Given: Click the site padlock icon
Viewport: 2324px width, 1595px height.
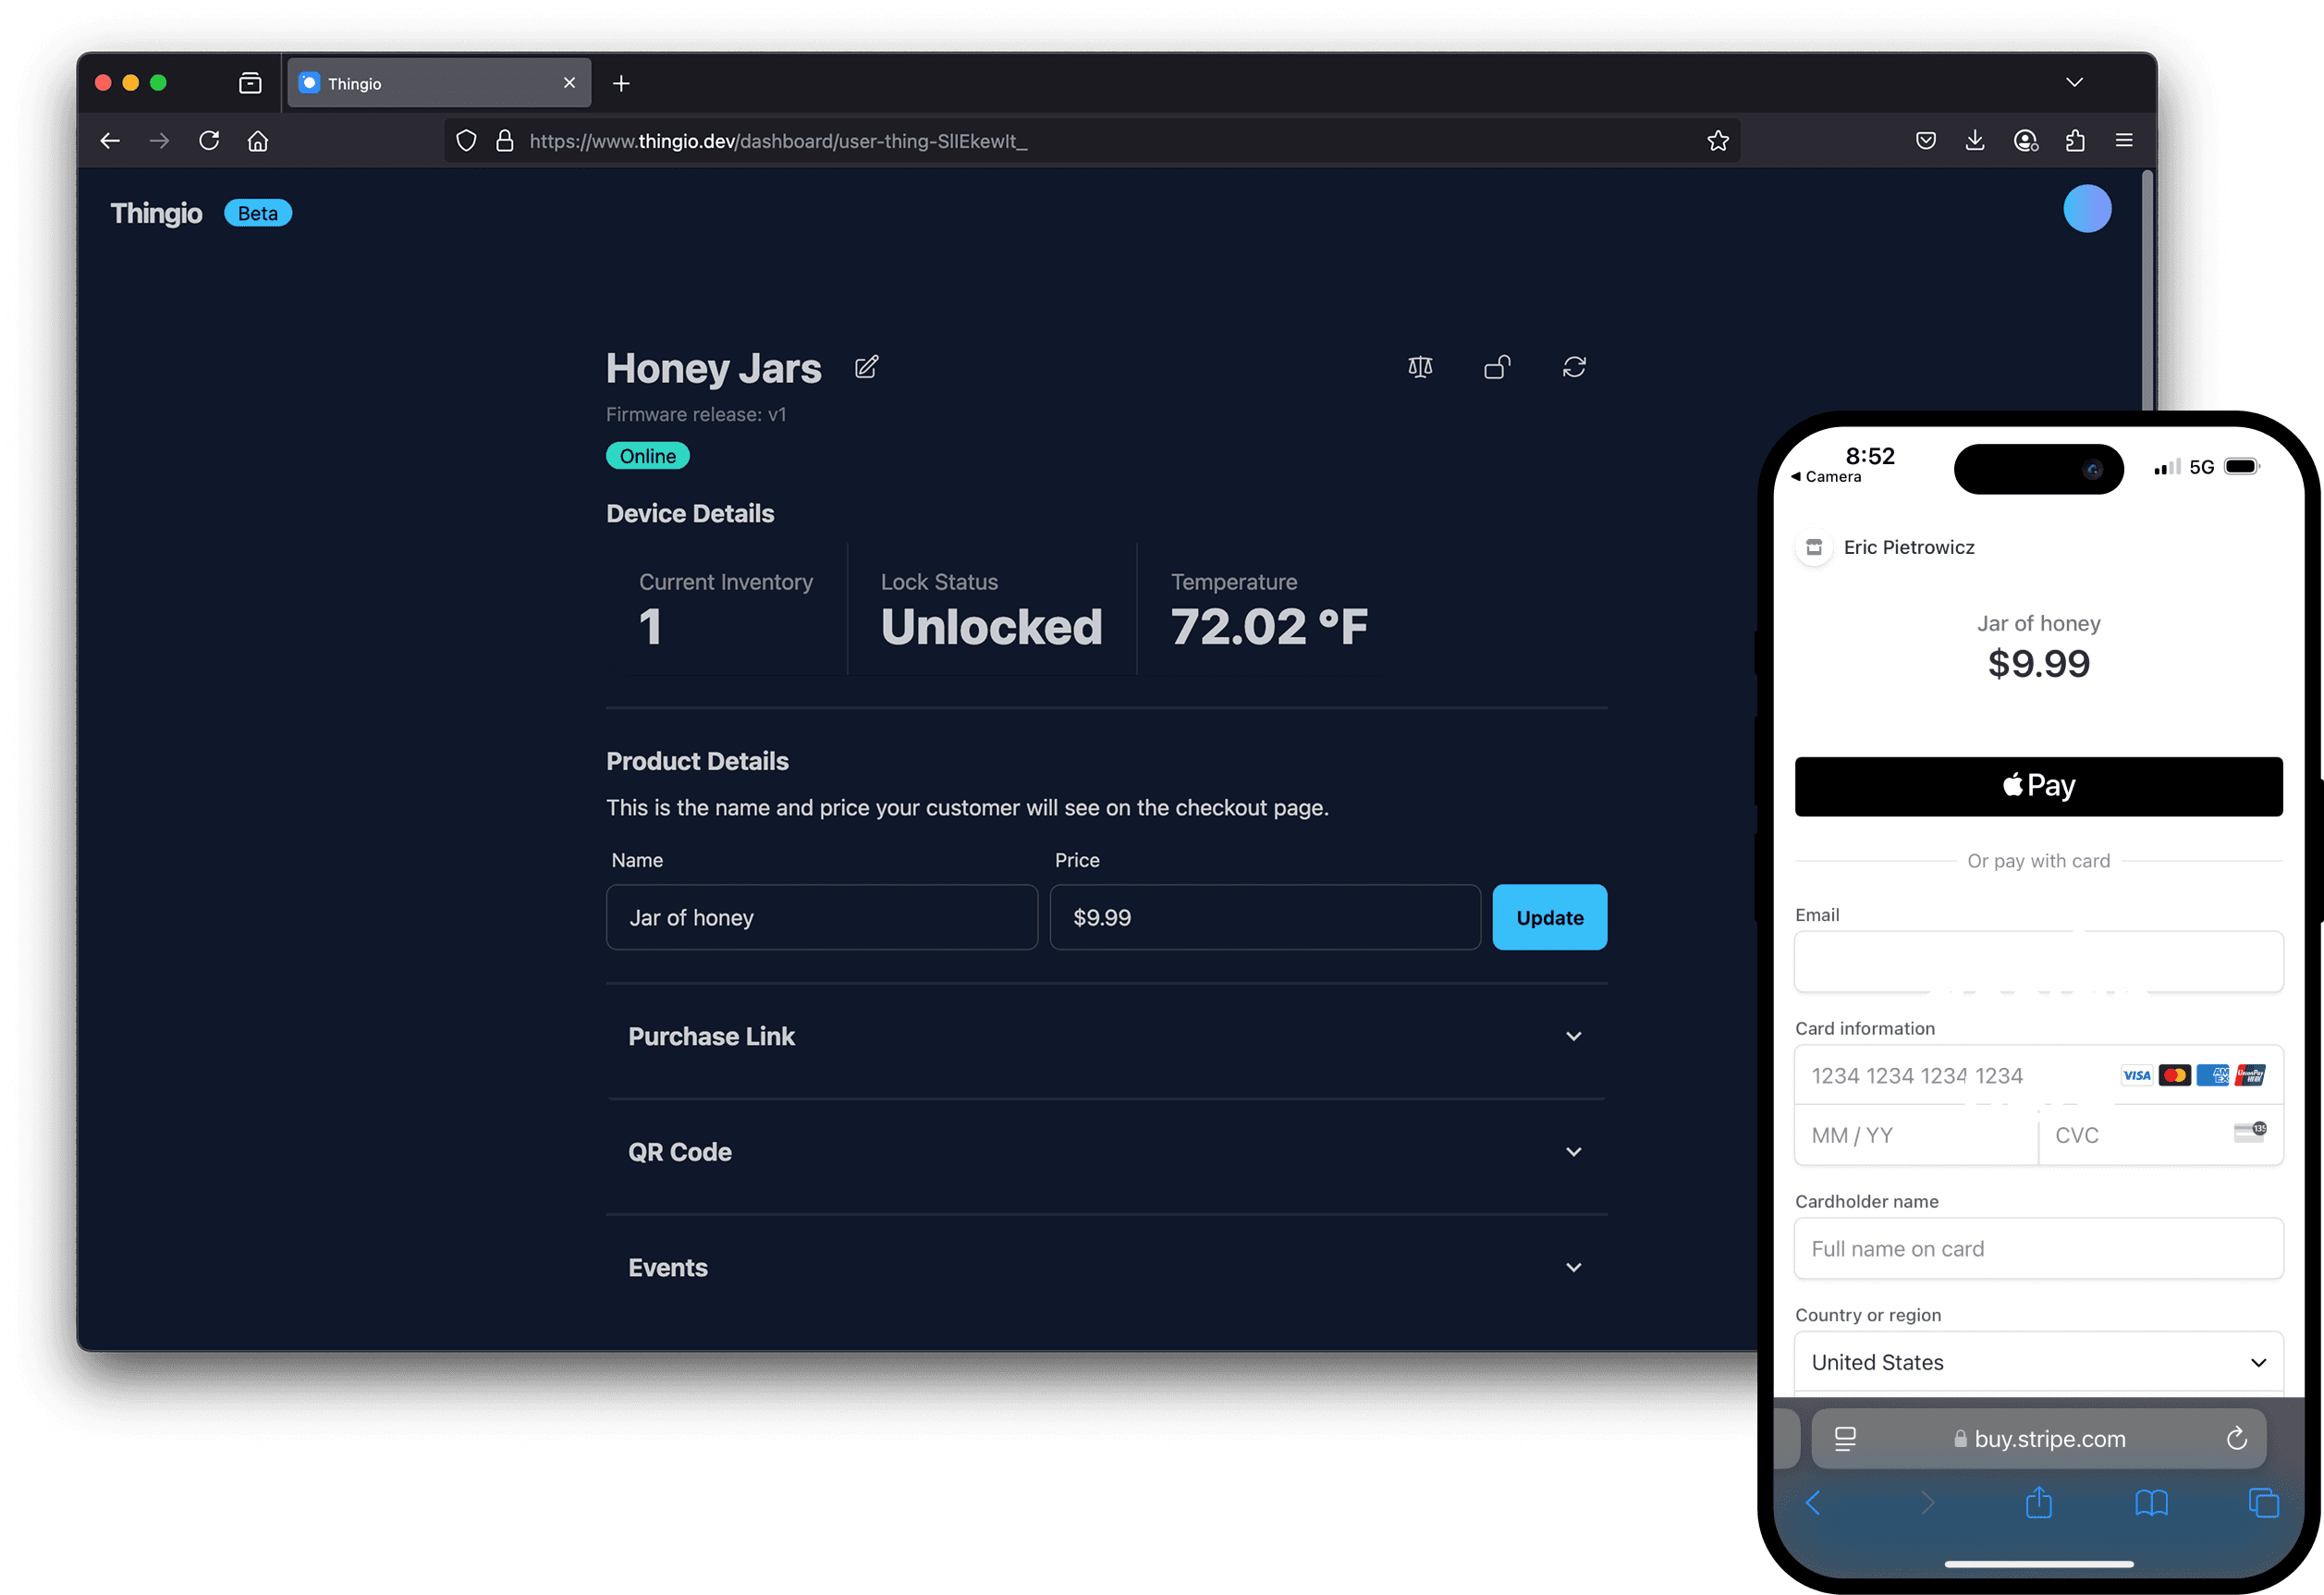Looking at the screenshot, I should pyautogui.click(x=505, y=141).
